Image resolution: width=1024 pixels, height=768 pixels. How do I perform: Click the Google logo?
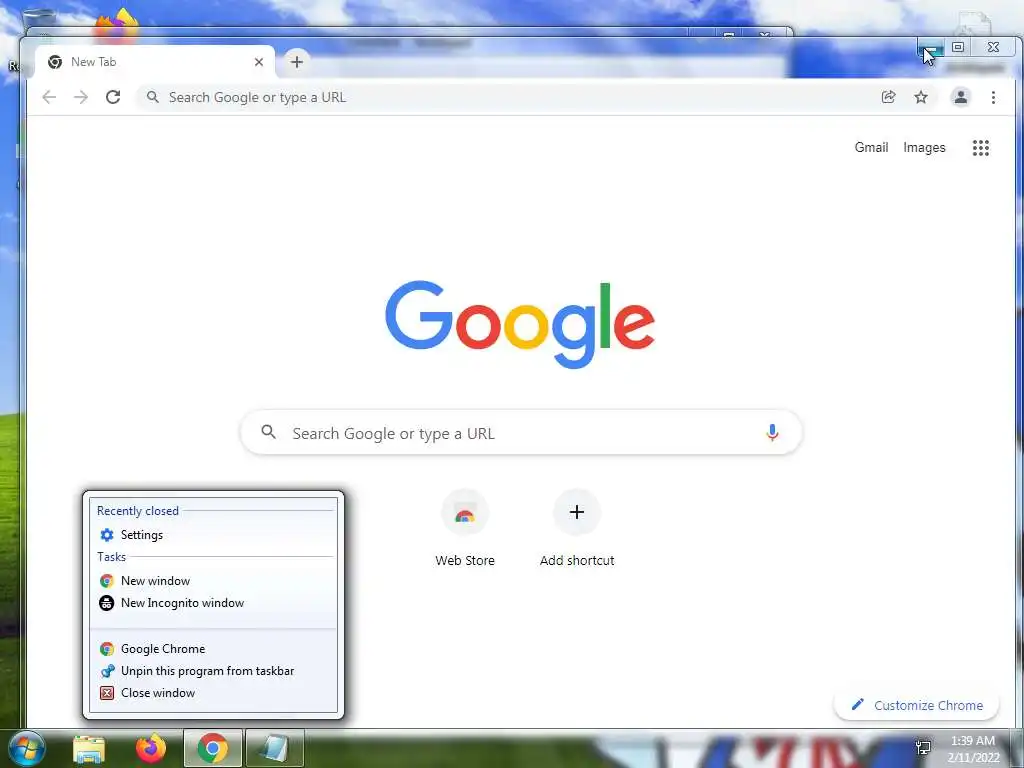tap(520, 324)
